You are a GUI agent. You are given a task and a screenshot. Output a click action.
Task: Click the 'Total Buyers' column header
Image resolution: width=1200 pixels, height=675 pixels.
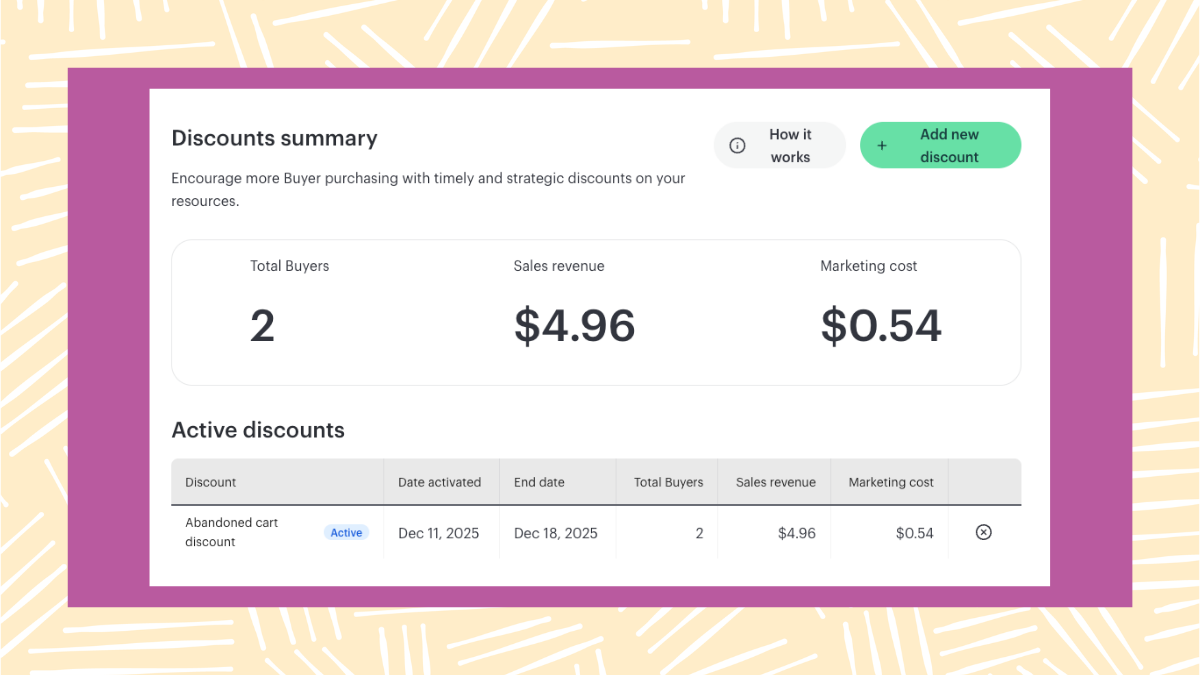coord(669,482)
